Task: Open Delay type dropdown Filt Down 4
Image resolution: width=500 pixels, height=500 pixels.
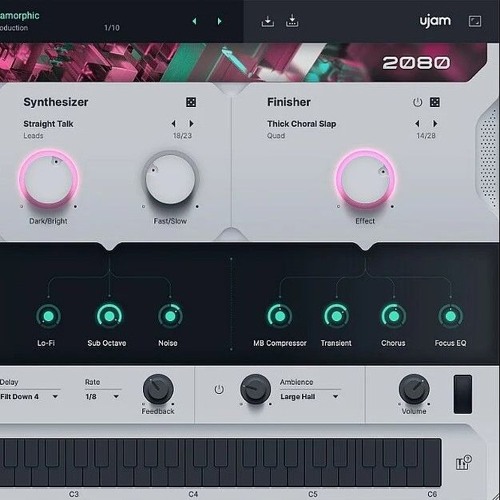Action: [29, 397]
